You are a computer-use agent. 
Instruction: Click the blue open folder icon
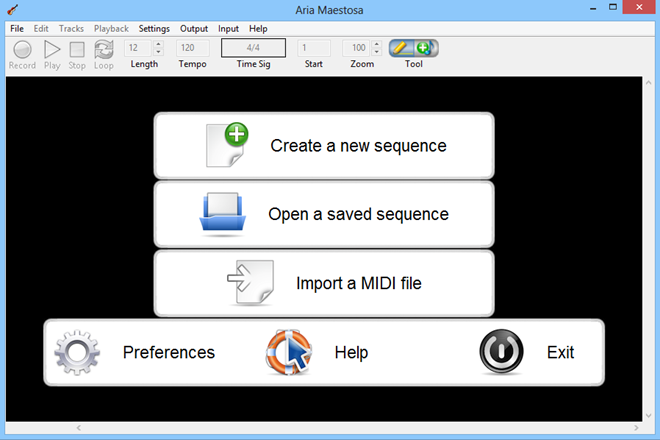pos(223,213)
